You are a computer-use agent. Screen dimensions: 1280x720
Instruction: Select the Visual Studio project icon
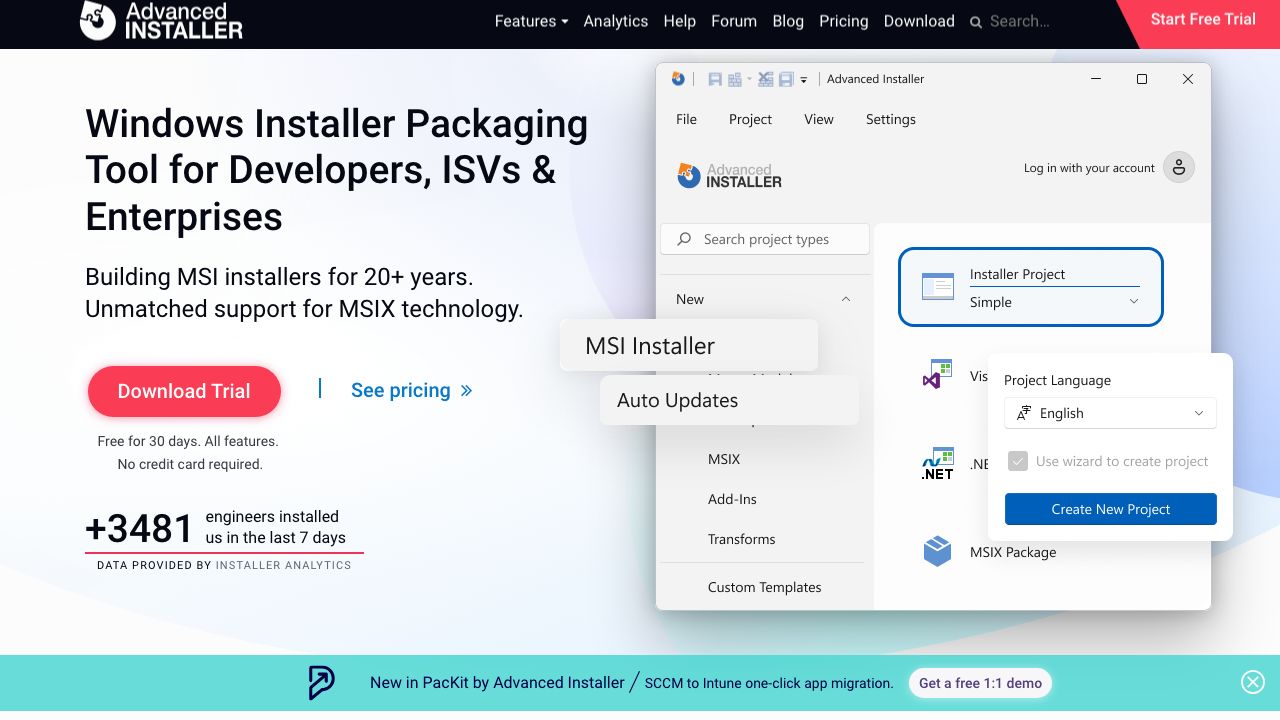[937, 375]
